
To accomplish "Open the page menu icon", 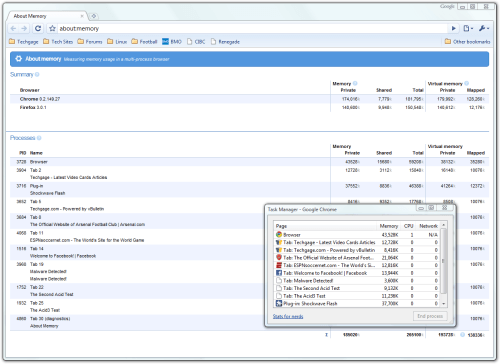I will coord(468,29).
